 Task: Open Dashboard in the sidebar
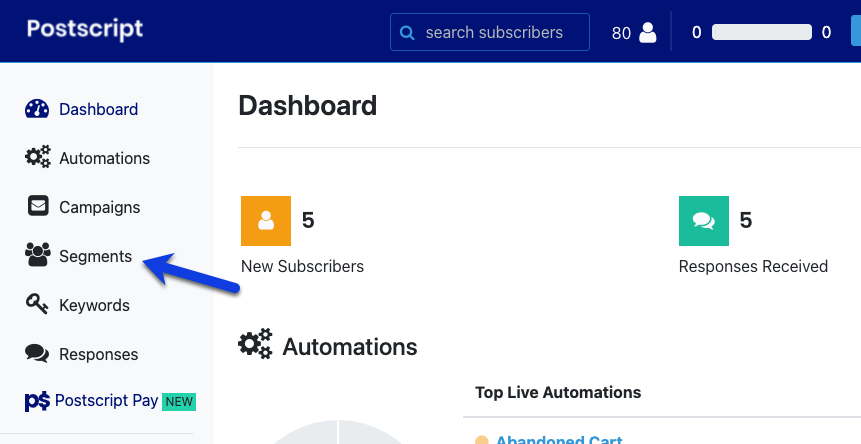click(x=98, y=109)
